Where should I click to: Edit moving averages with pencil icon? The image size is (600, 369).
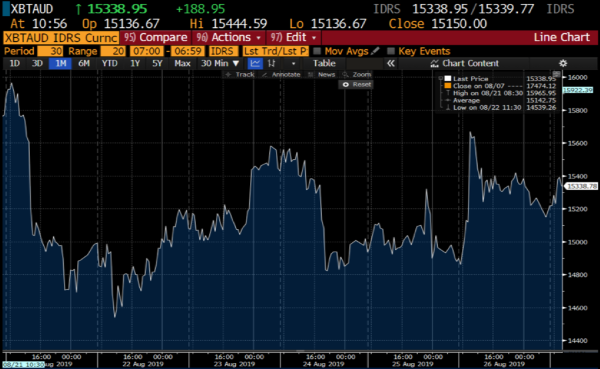375,51
